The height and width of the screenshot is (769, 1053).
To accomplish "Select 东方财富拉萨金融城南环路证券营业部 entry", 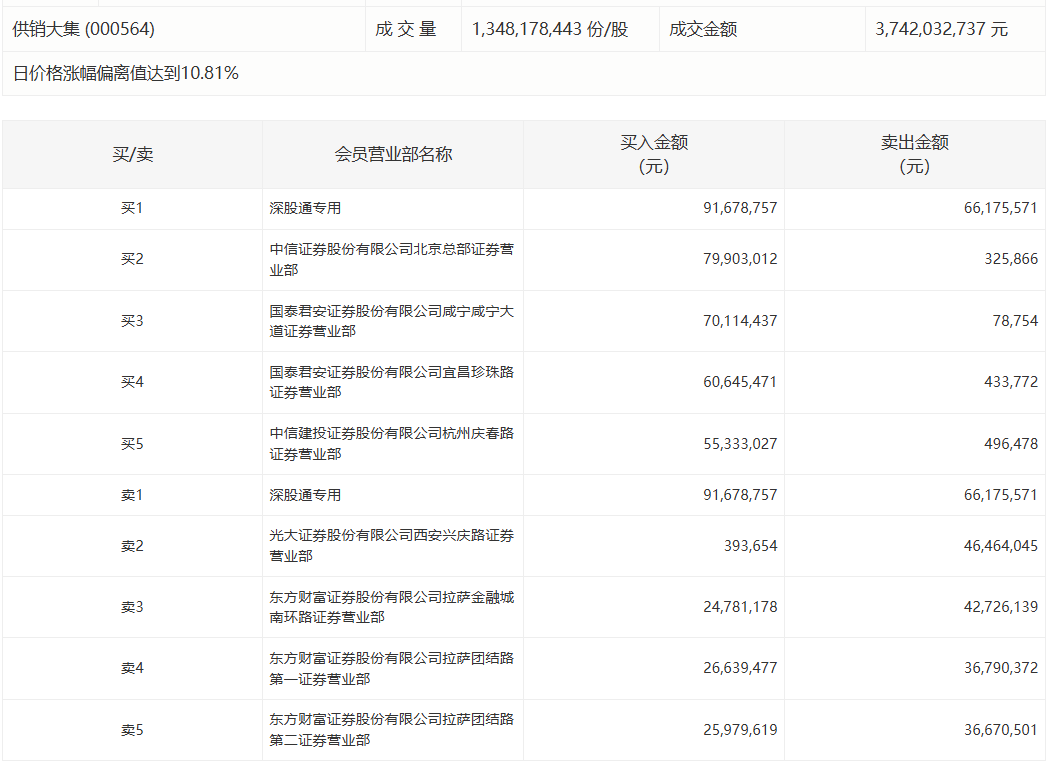I will (x=391, y=607).
